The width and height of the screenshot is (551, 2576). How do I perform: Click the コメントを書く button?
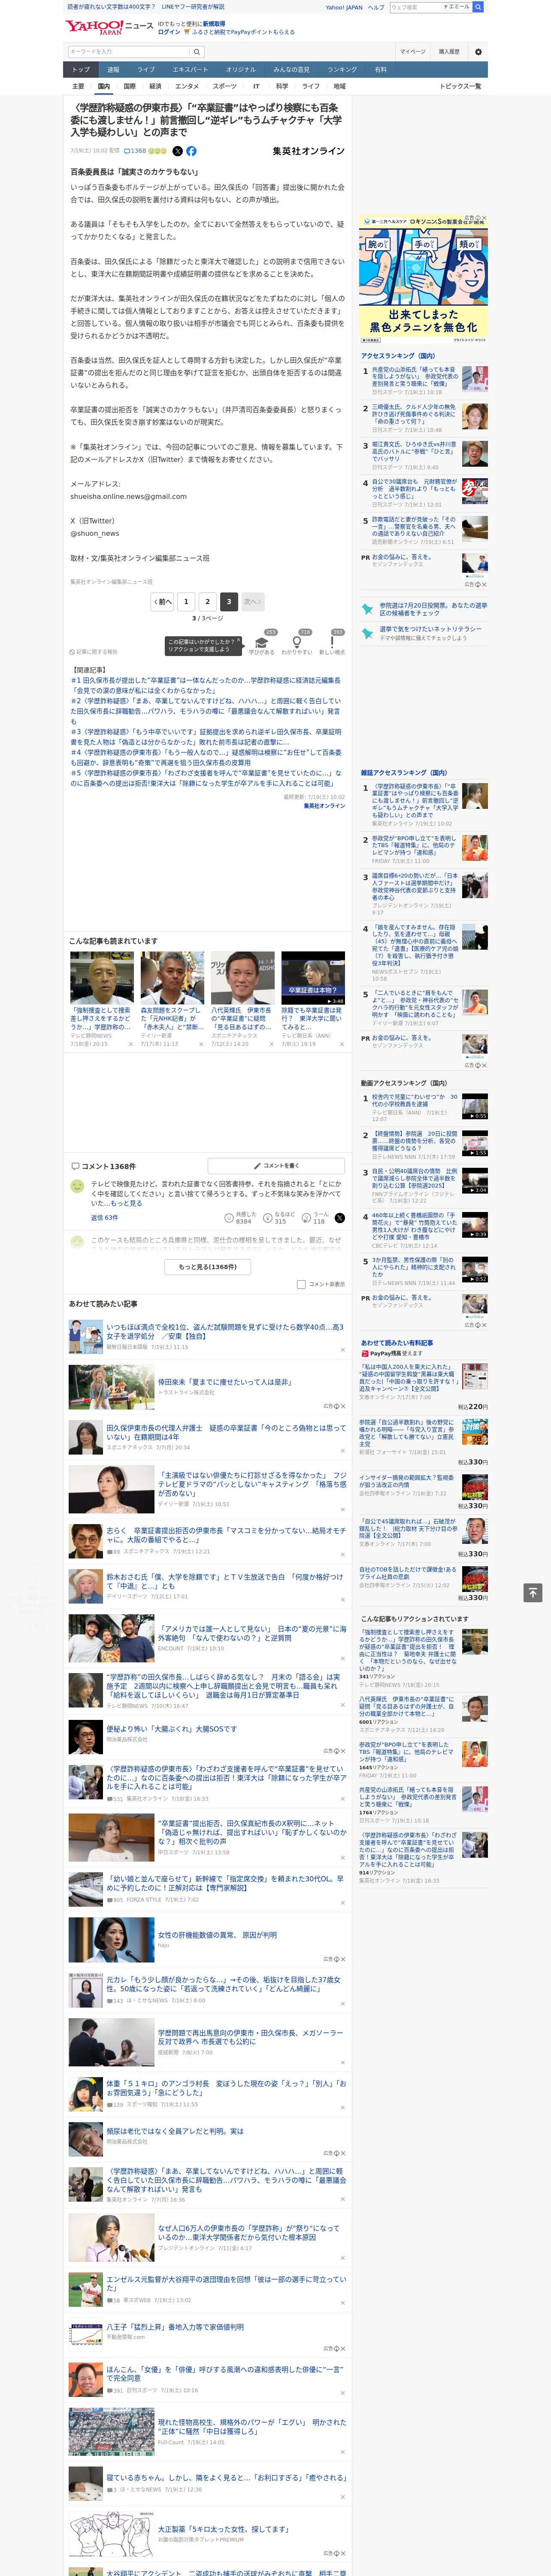(x=277, y=1166)
